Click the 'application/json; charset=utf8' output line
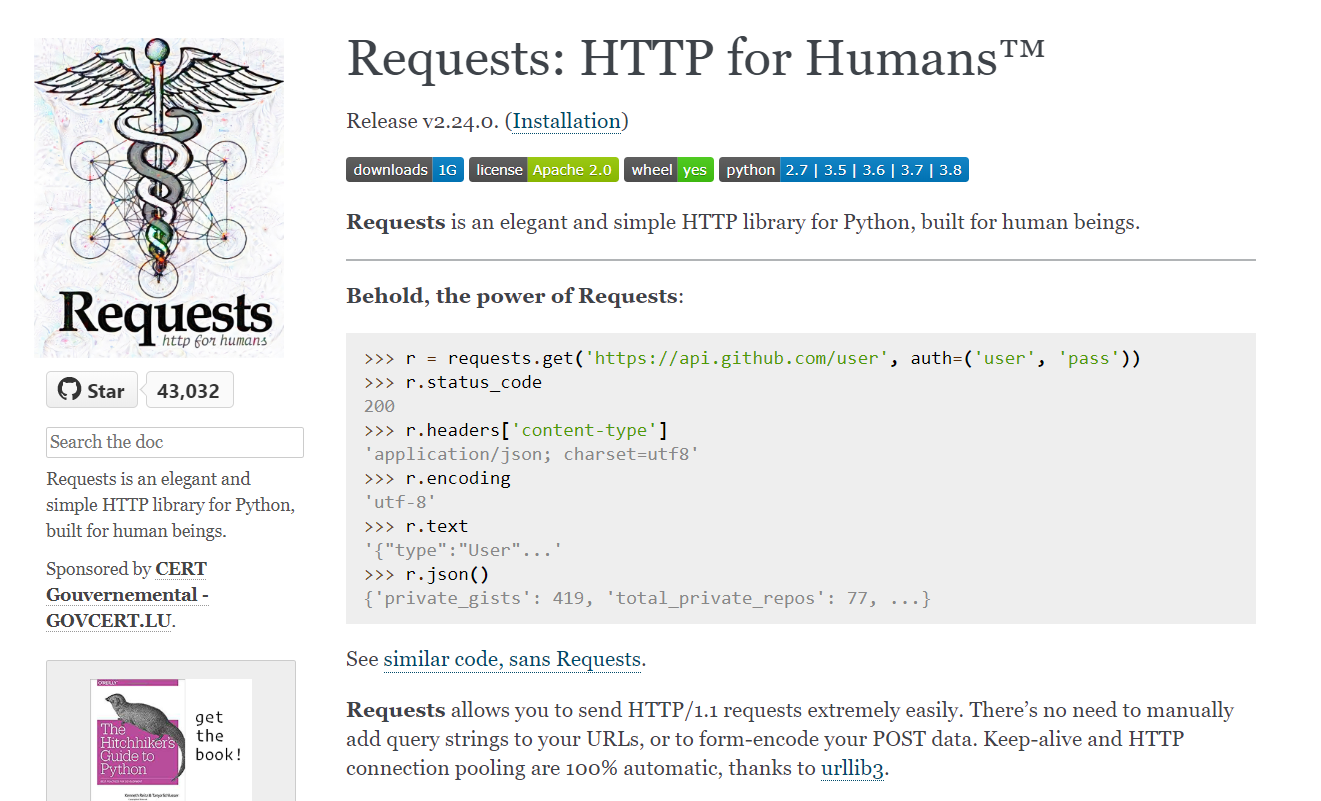The width and height of the screenshot is (1321, 801). click(531, 454)
